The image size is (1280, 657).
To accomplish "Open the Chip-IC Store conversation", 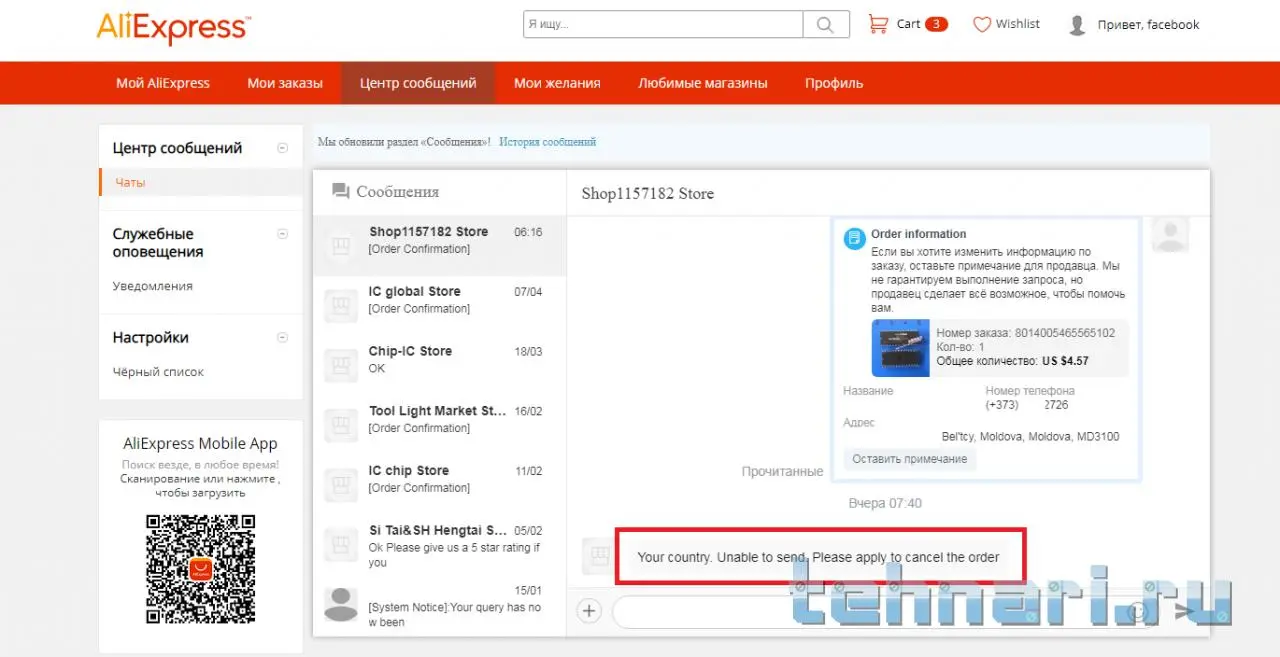I will [x=439, y=365].
